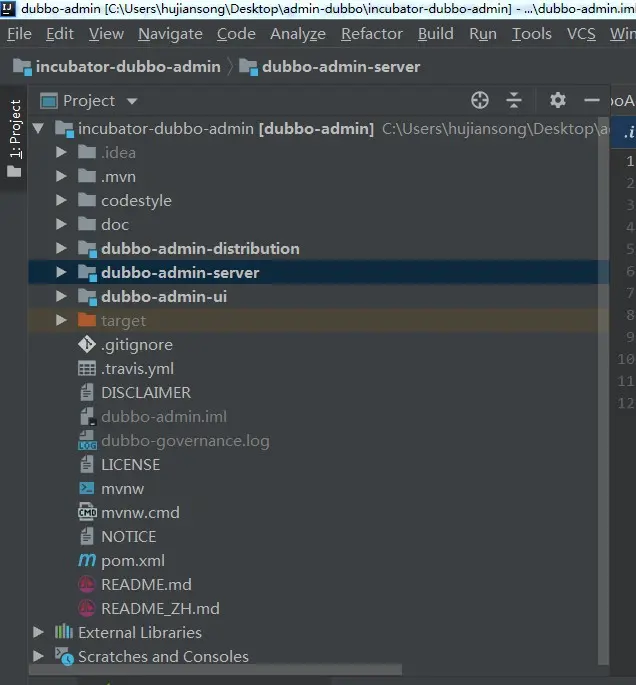Click the mvnw shell script icon
Screen dimensions: 636x685
[87, 488]
